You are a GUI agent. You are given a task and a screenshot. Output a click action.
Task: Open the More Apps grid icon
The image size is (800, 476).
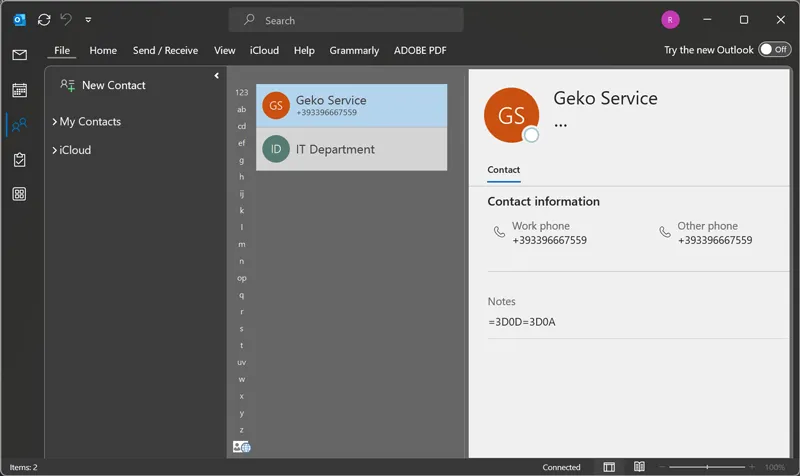pyautogui.click(x=19, y=194)
